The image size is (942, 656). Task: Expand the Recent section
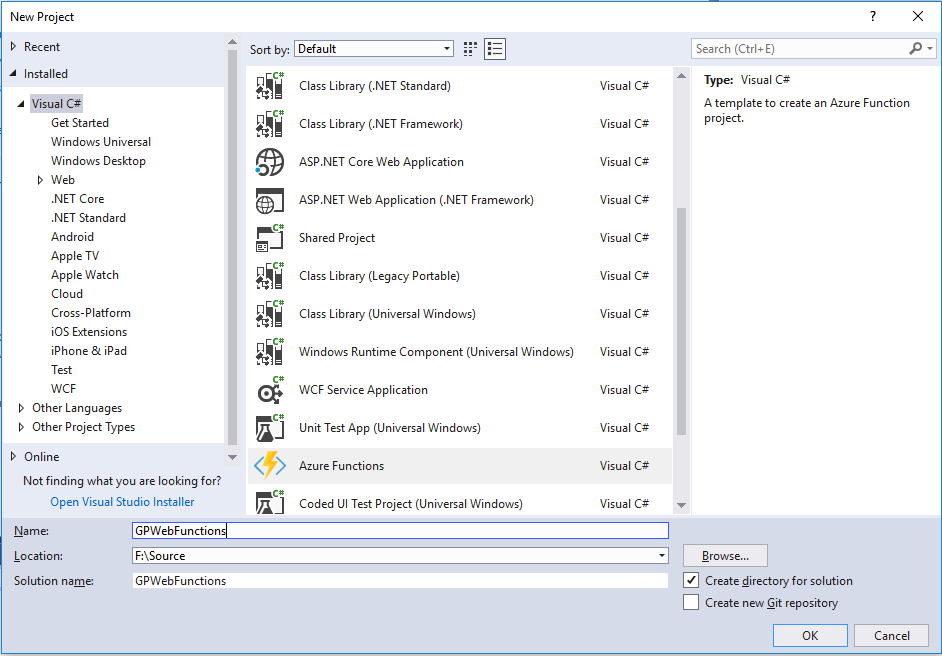(13, 46)
